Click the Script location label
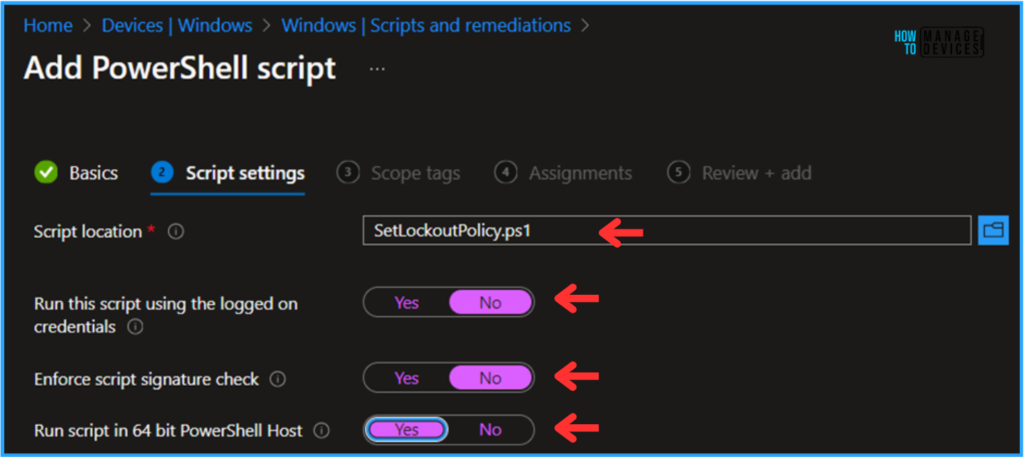Screen dimensions: 1024x459 pyautogui.click(x=88, y=231)
